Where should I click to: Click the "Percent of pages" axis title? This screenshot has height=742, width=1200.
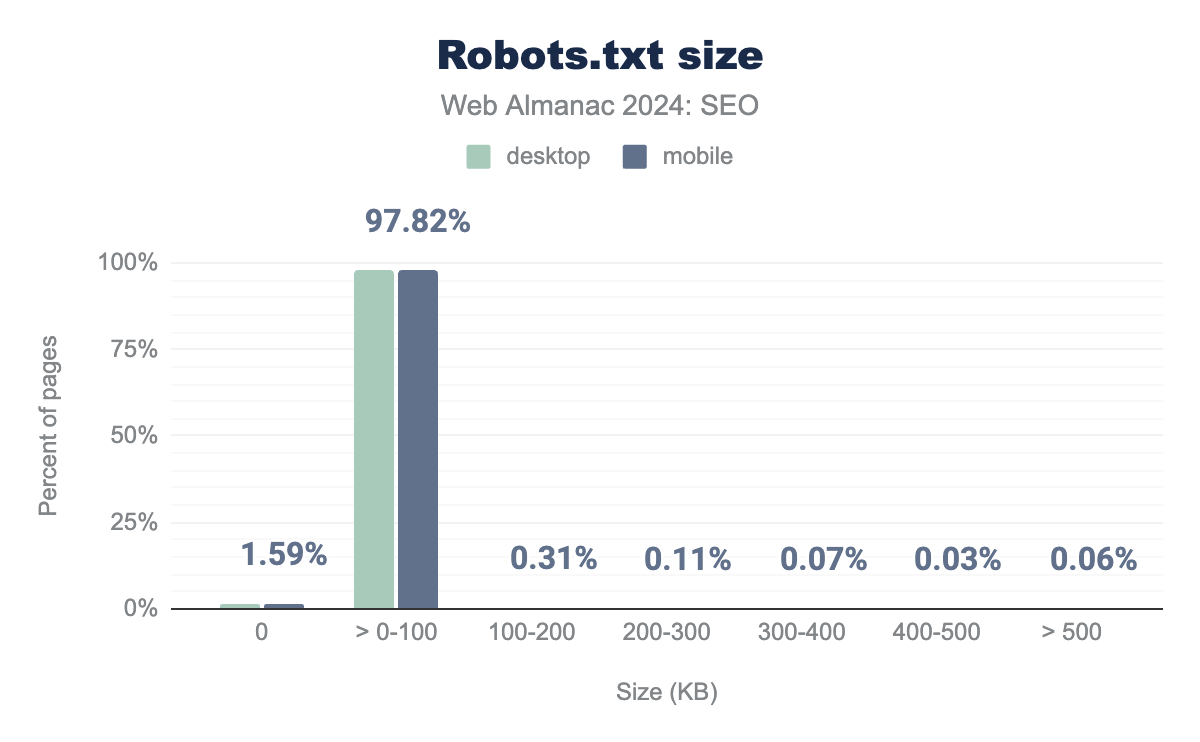[x=47, y=427]
